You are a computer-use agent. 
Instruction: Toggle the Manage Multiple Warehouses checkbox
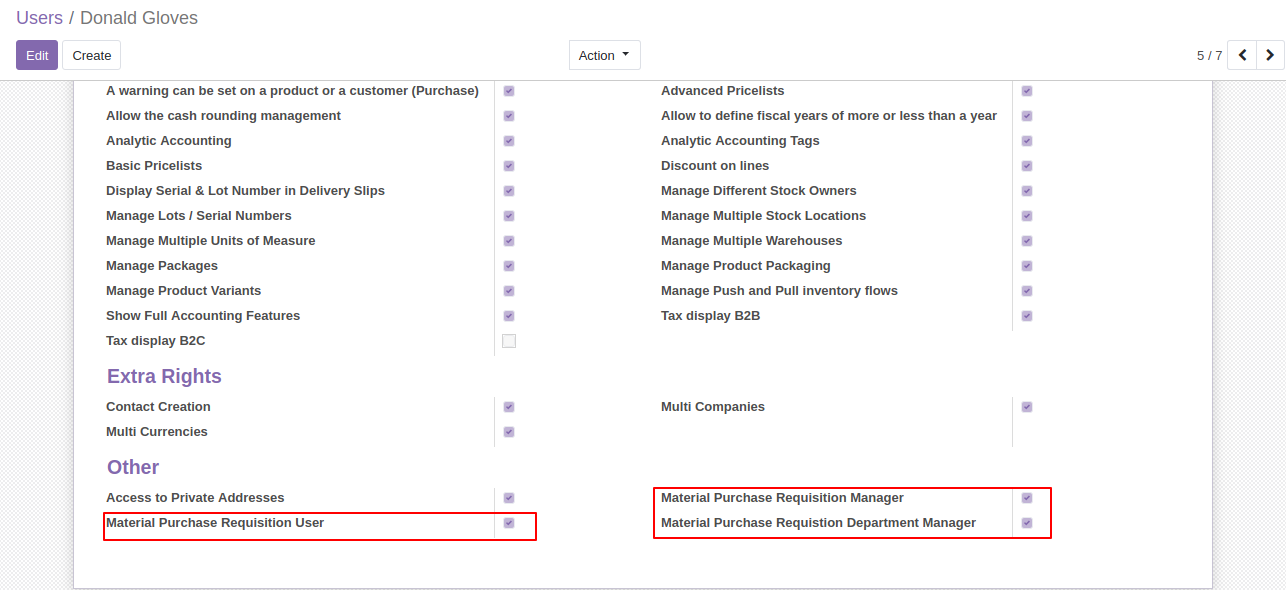1027,241
